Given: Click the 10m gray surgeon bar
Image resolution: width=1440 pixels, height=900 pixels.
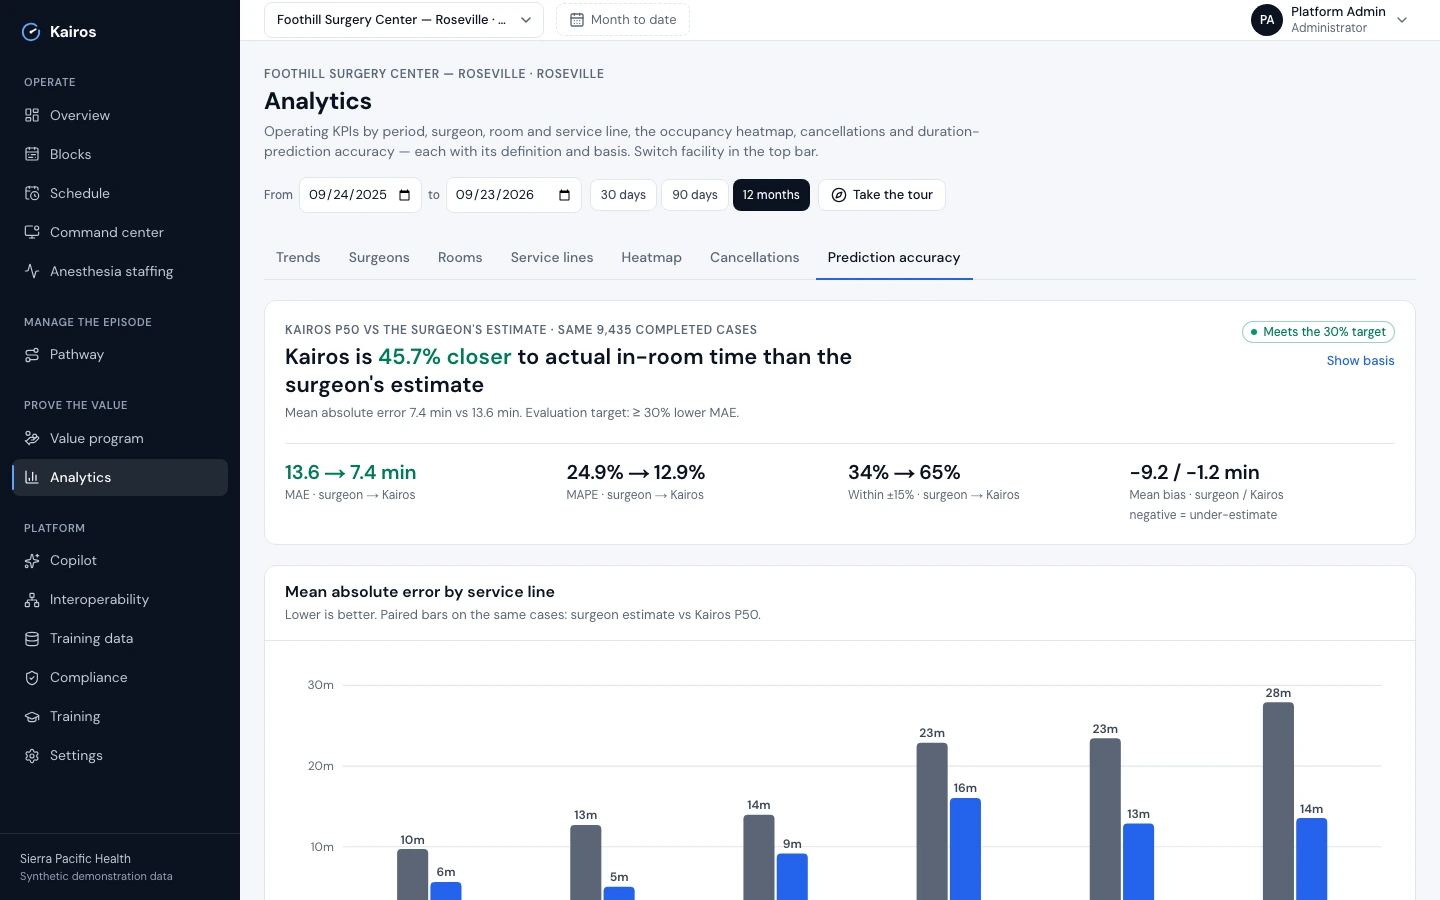Looking at the screenshot, I should (412, 874).
